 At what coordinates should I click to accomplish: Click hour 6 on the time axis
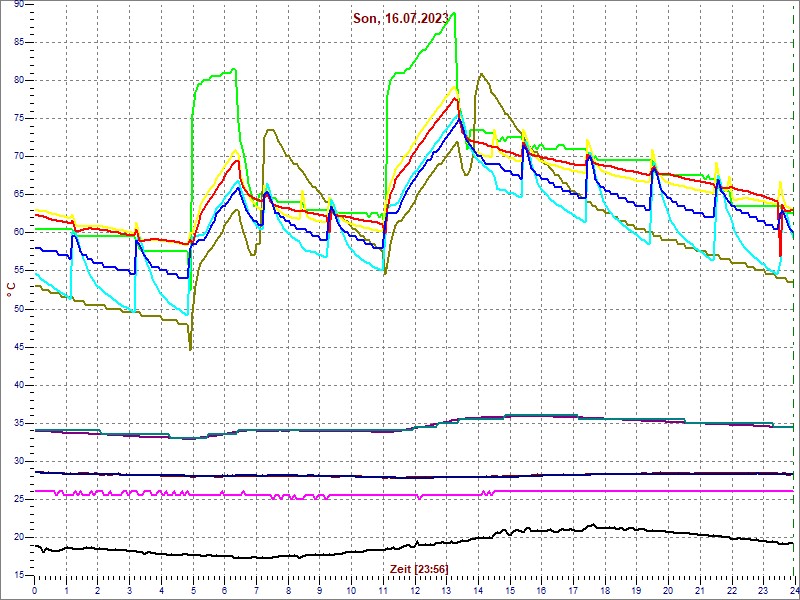[x=224, y=589]
